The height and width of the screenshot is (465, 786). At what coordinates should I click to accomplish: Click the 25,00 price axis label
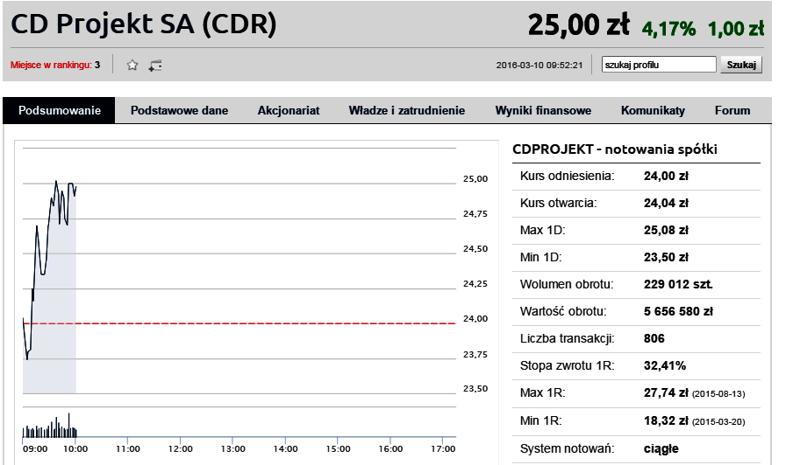coord(475,179)
